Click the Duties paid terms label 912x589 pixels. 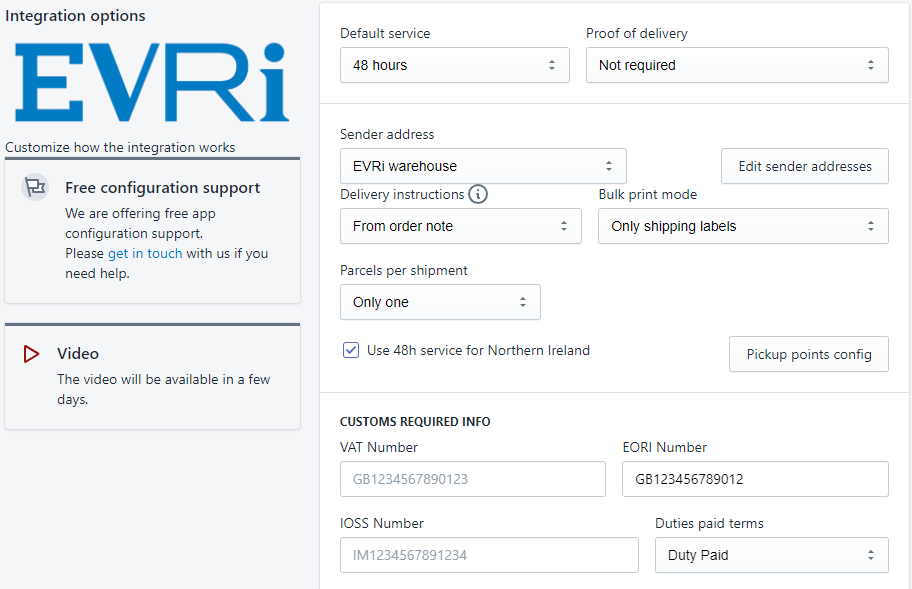pos(709,523)
